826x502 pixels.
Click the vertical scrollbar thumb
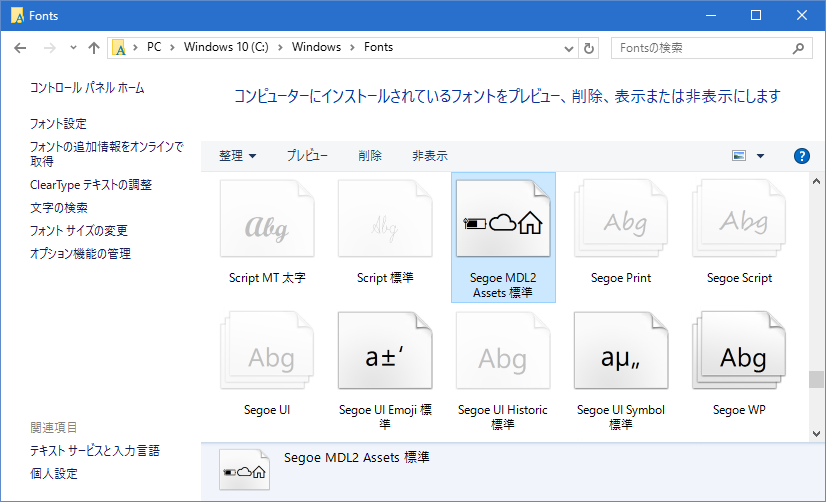pos(816,379)
